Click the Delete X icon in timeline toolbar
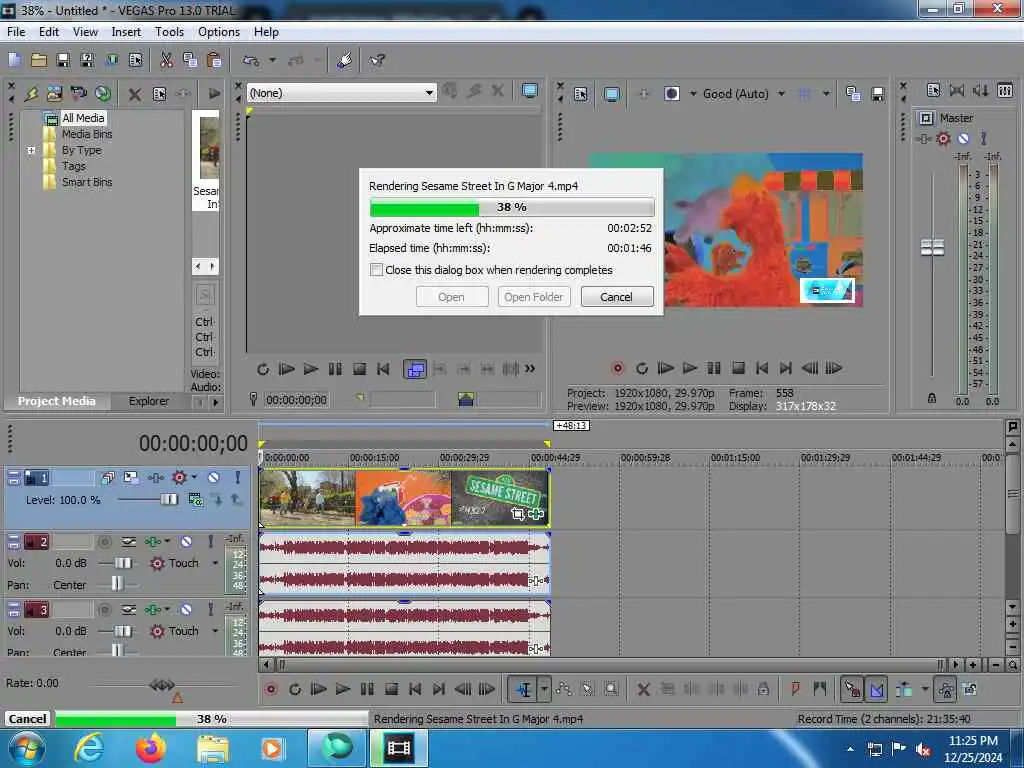This screenshot has height=768, width=1024. coord(643,689)
